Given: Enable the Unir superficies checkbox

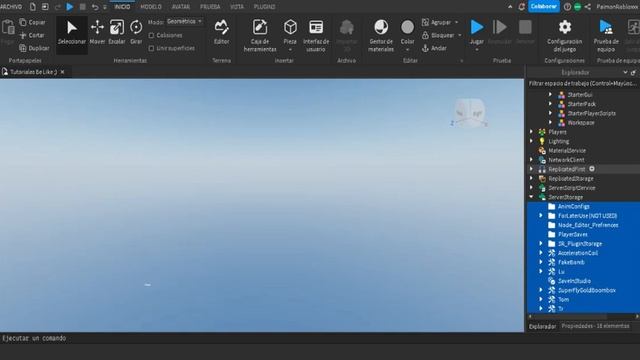Looking at the screenshot, I should pos(151,48).
